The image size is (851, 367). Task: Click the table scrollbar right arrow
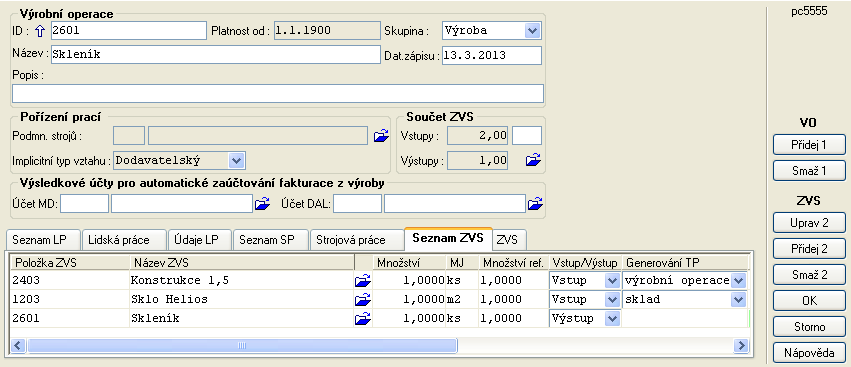[740, 345]
